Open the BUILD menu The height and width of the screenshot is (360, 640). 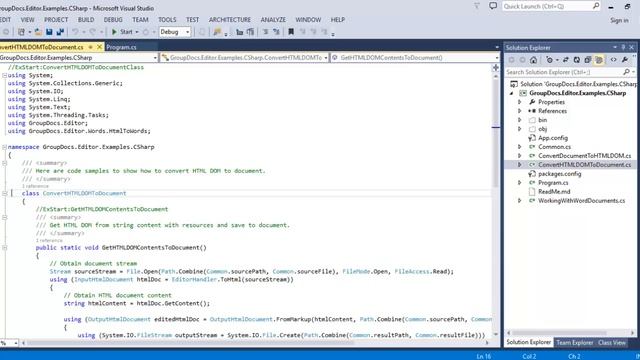click(x=86, y=20)
